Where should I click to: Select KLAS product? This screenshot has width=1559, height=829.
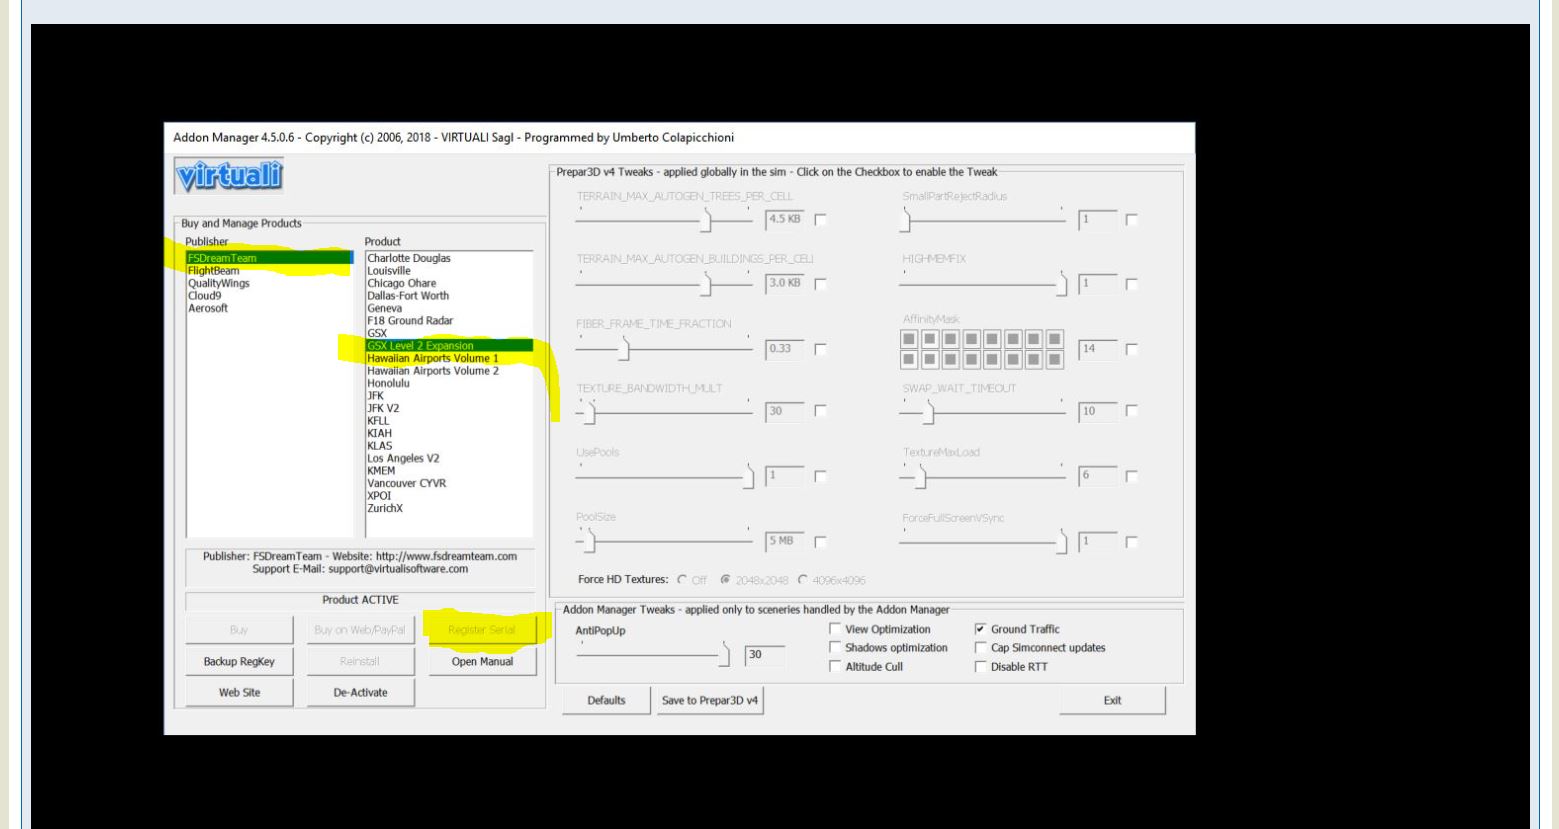(x=449, y=446)
